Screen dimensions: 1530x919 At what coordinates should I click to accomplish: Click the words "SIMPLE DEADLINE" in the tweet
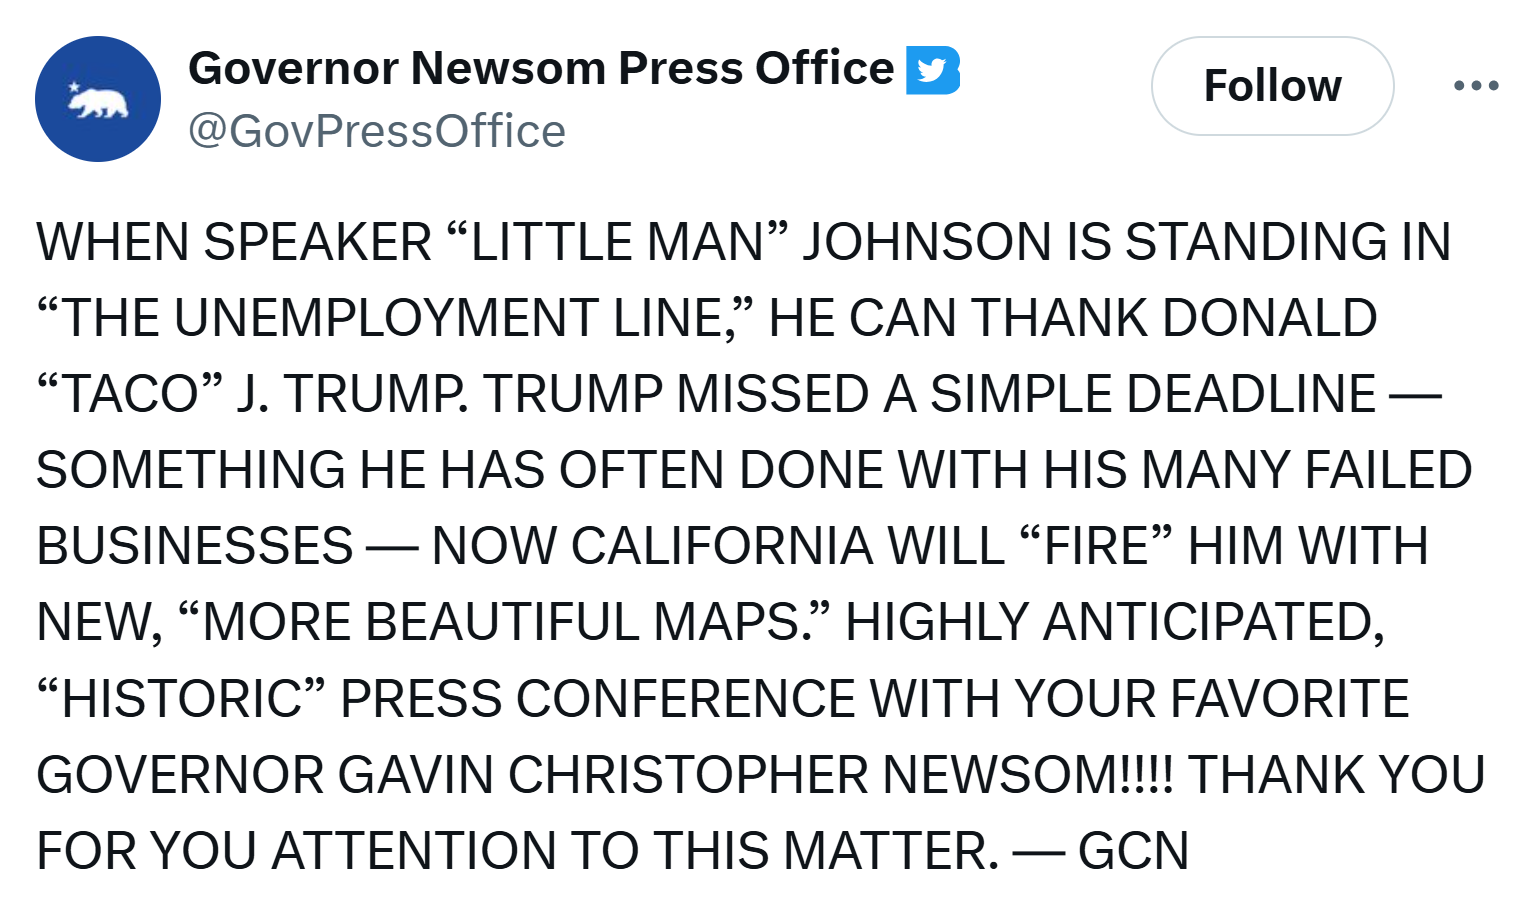point(1153,394)
